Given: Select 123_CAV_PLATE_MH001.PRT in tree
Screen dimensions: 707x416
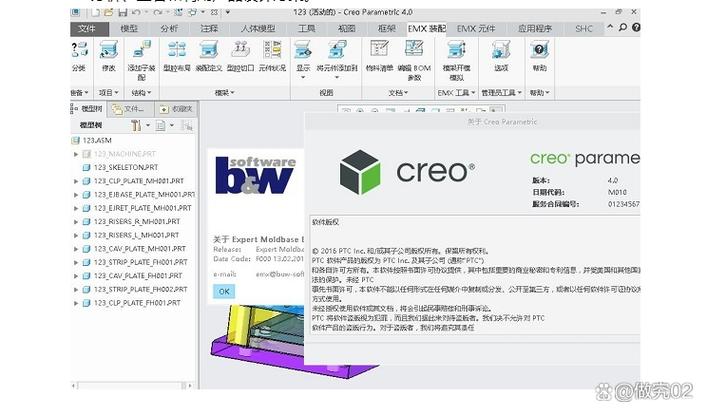Looking at the screenshot, I should coord(134,249).
